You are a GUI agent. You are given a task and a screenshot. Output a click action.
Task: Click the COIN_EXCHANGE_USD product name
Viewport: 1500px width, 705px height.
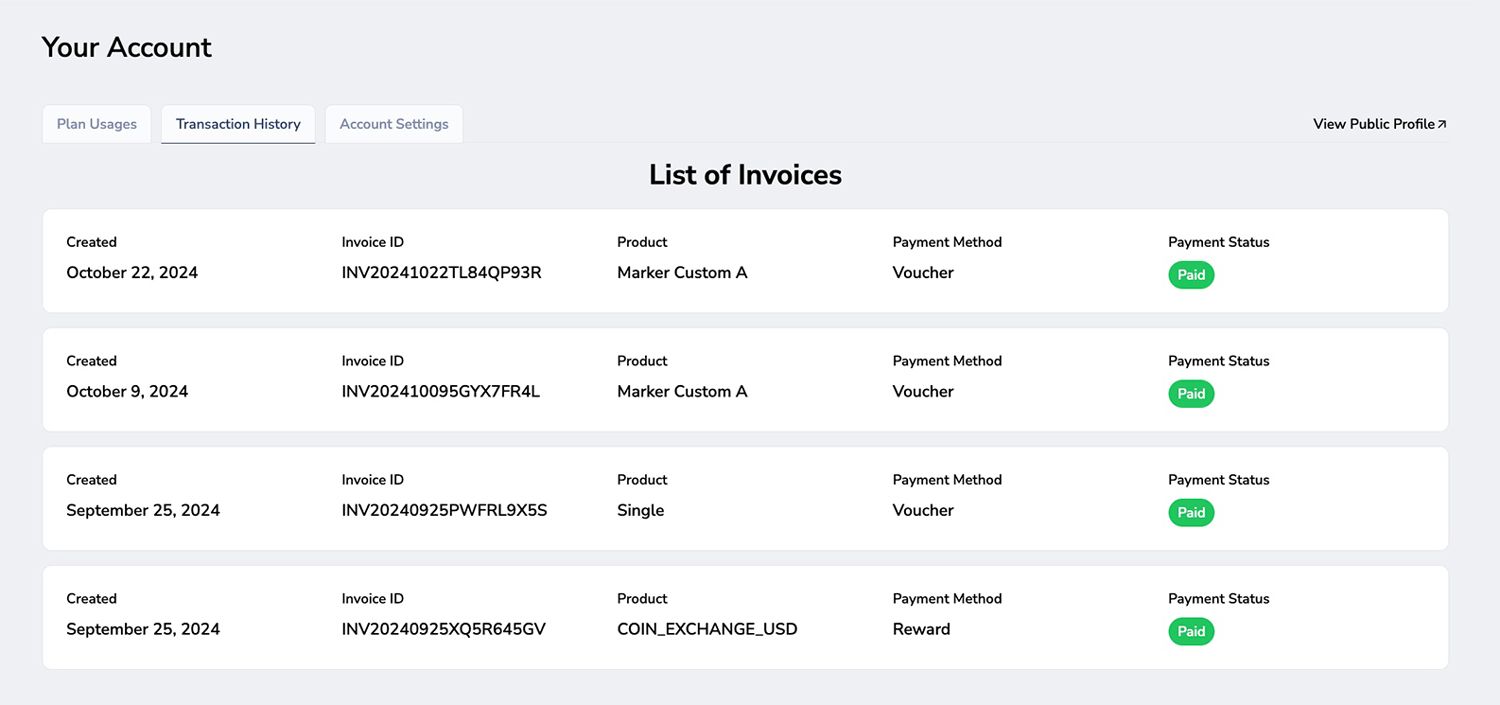[x=707, y=630]
